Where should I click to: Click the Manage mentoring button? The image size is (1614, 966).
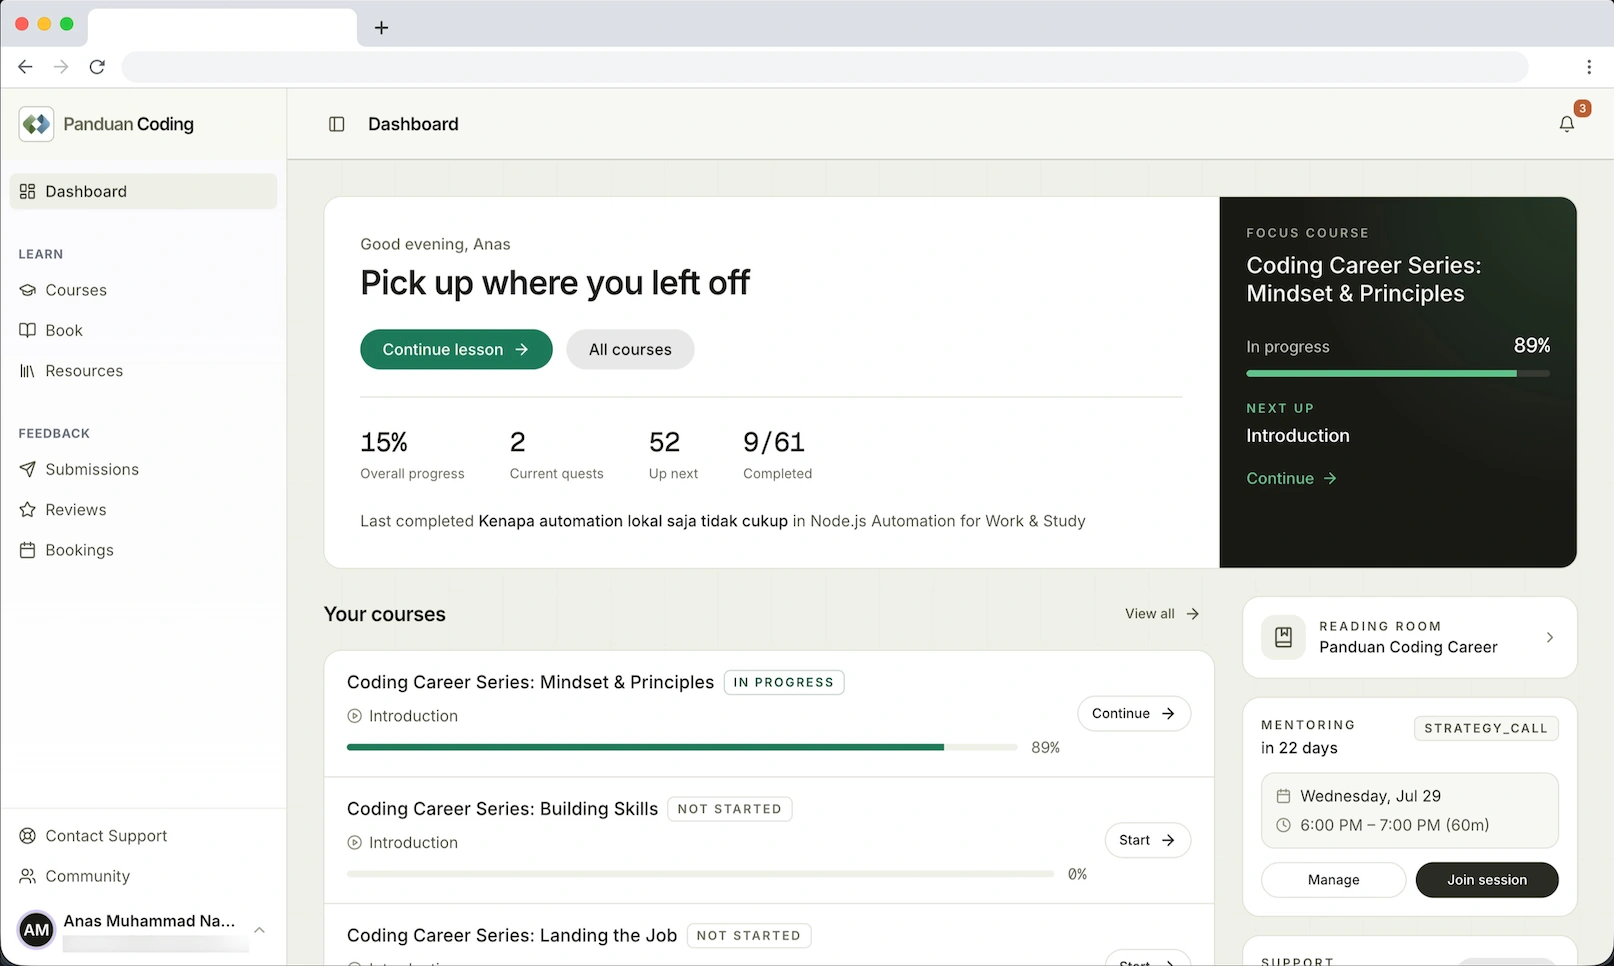(x=1333, y=880)
